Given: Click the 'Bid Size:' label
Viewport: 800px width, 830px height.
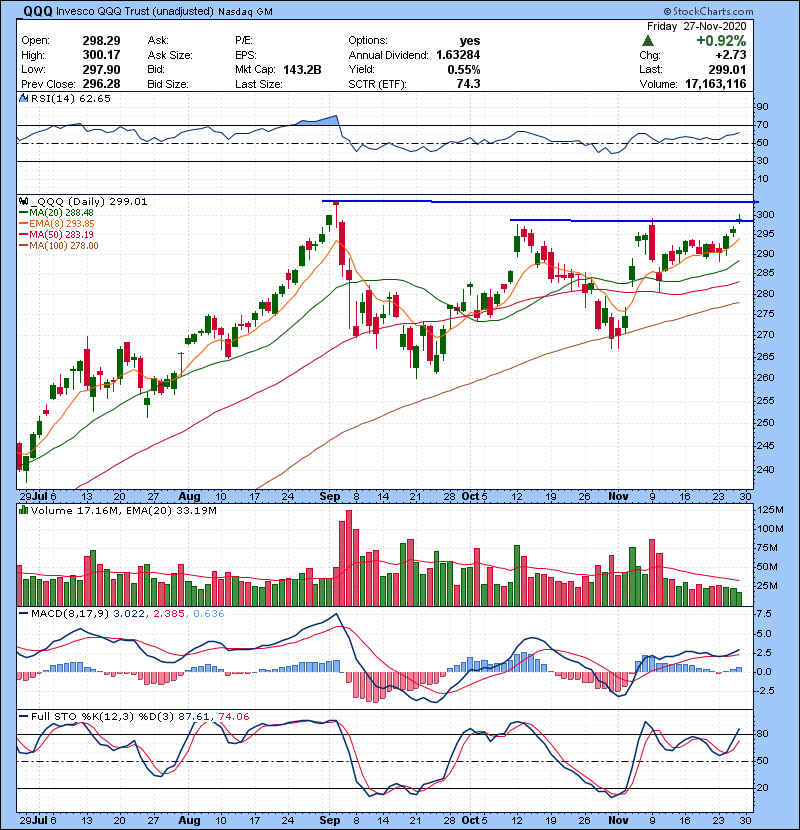Looking at the screenshot, I should 168,84.
